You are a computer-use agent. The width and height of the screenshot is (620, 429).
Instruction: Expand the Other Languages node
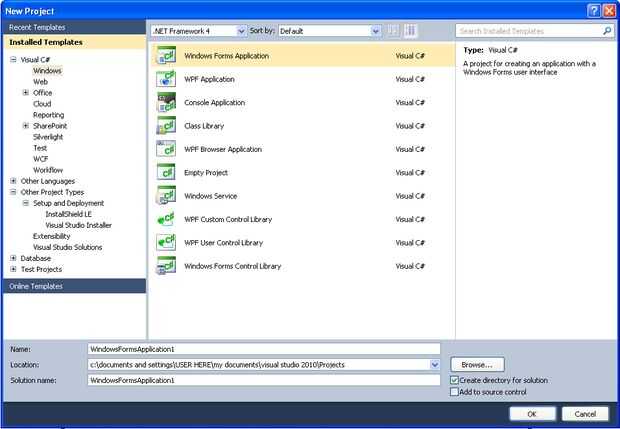(13, 181)
